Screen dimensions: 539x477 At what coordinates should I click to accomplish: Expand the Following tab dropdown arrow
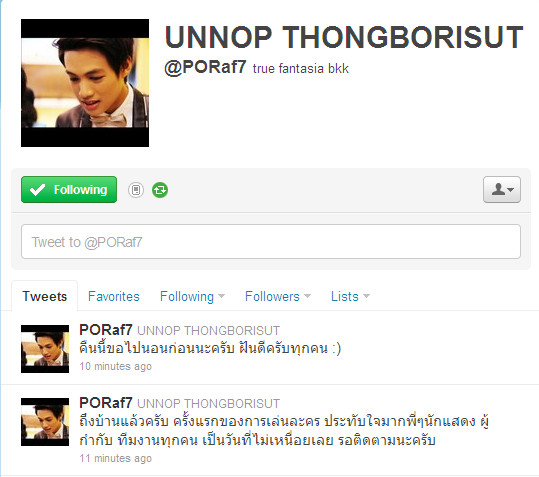[221, 296]
